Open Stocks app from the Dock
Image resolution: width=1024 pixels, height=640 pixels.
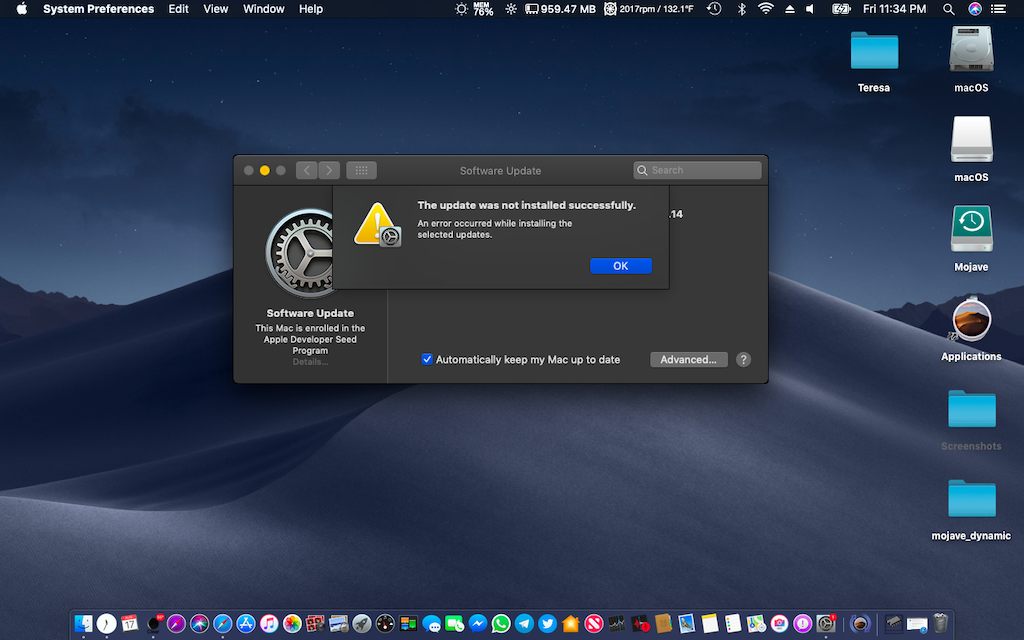(616, 624)
